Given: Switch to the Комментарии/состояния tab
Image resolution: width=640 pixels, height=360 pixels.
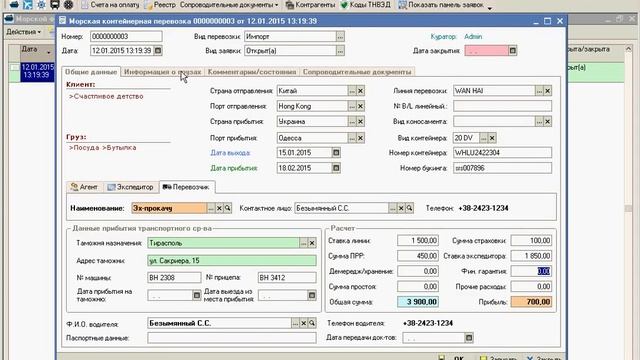Looking at the screenshot, I should coord(252,72).
